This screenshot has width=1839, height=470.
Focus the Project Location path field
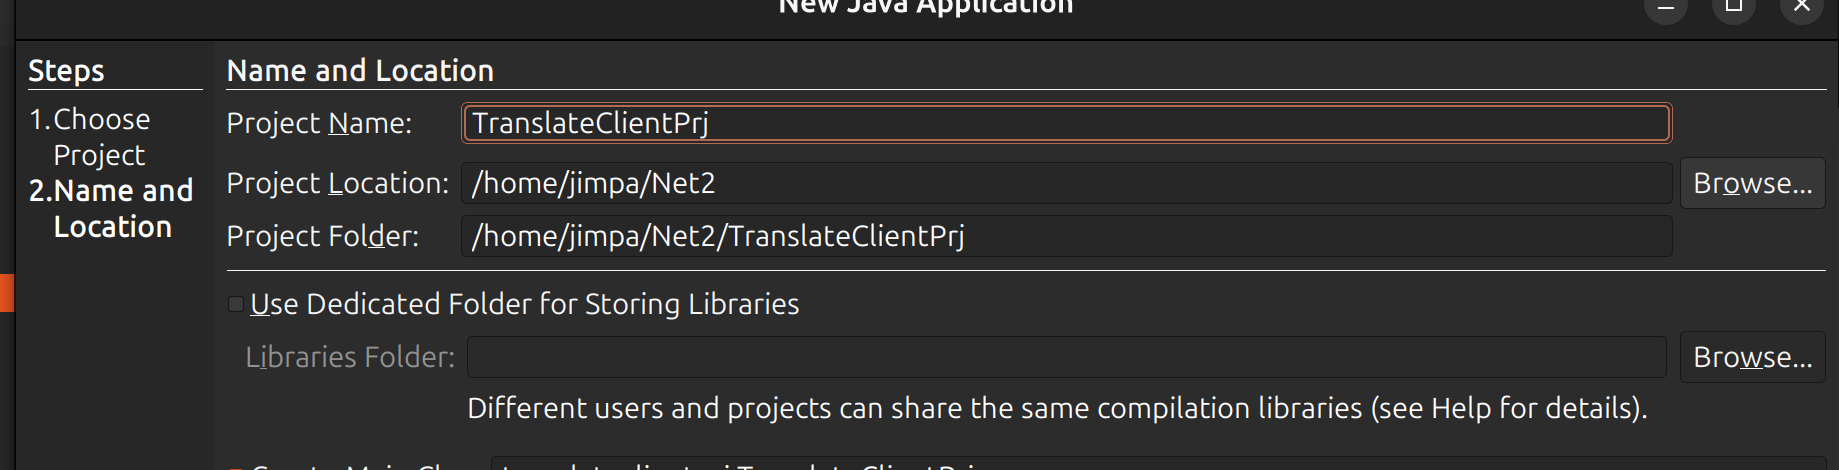click(1065, 183)
